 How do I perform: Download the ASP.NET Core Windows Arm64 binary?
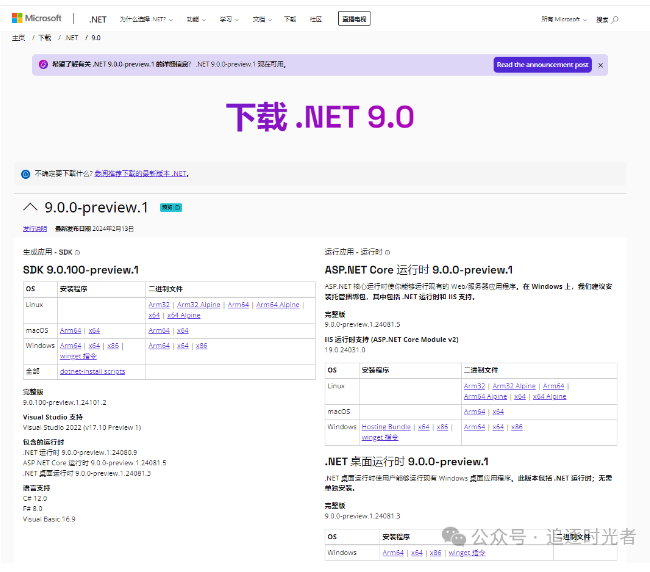(x=474, y=427)
